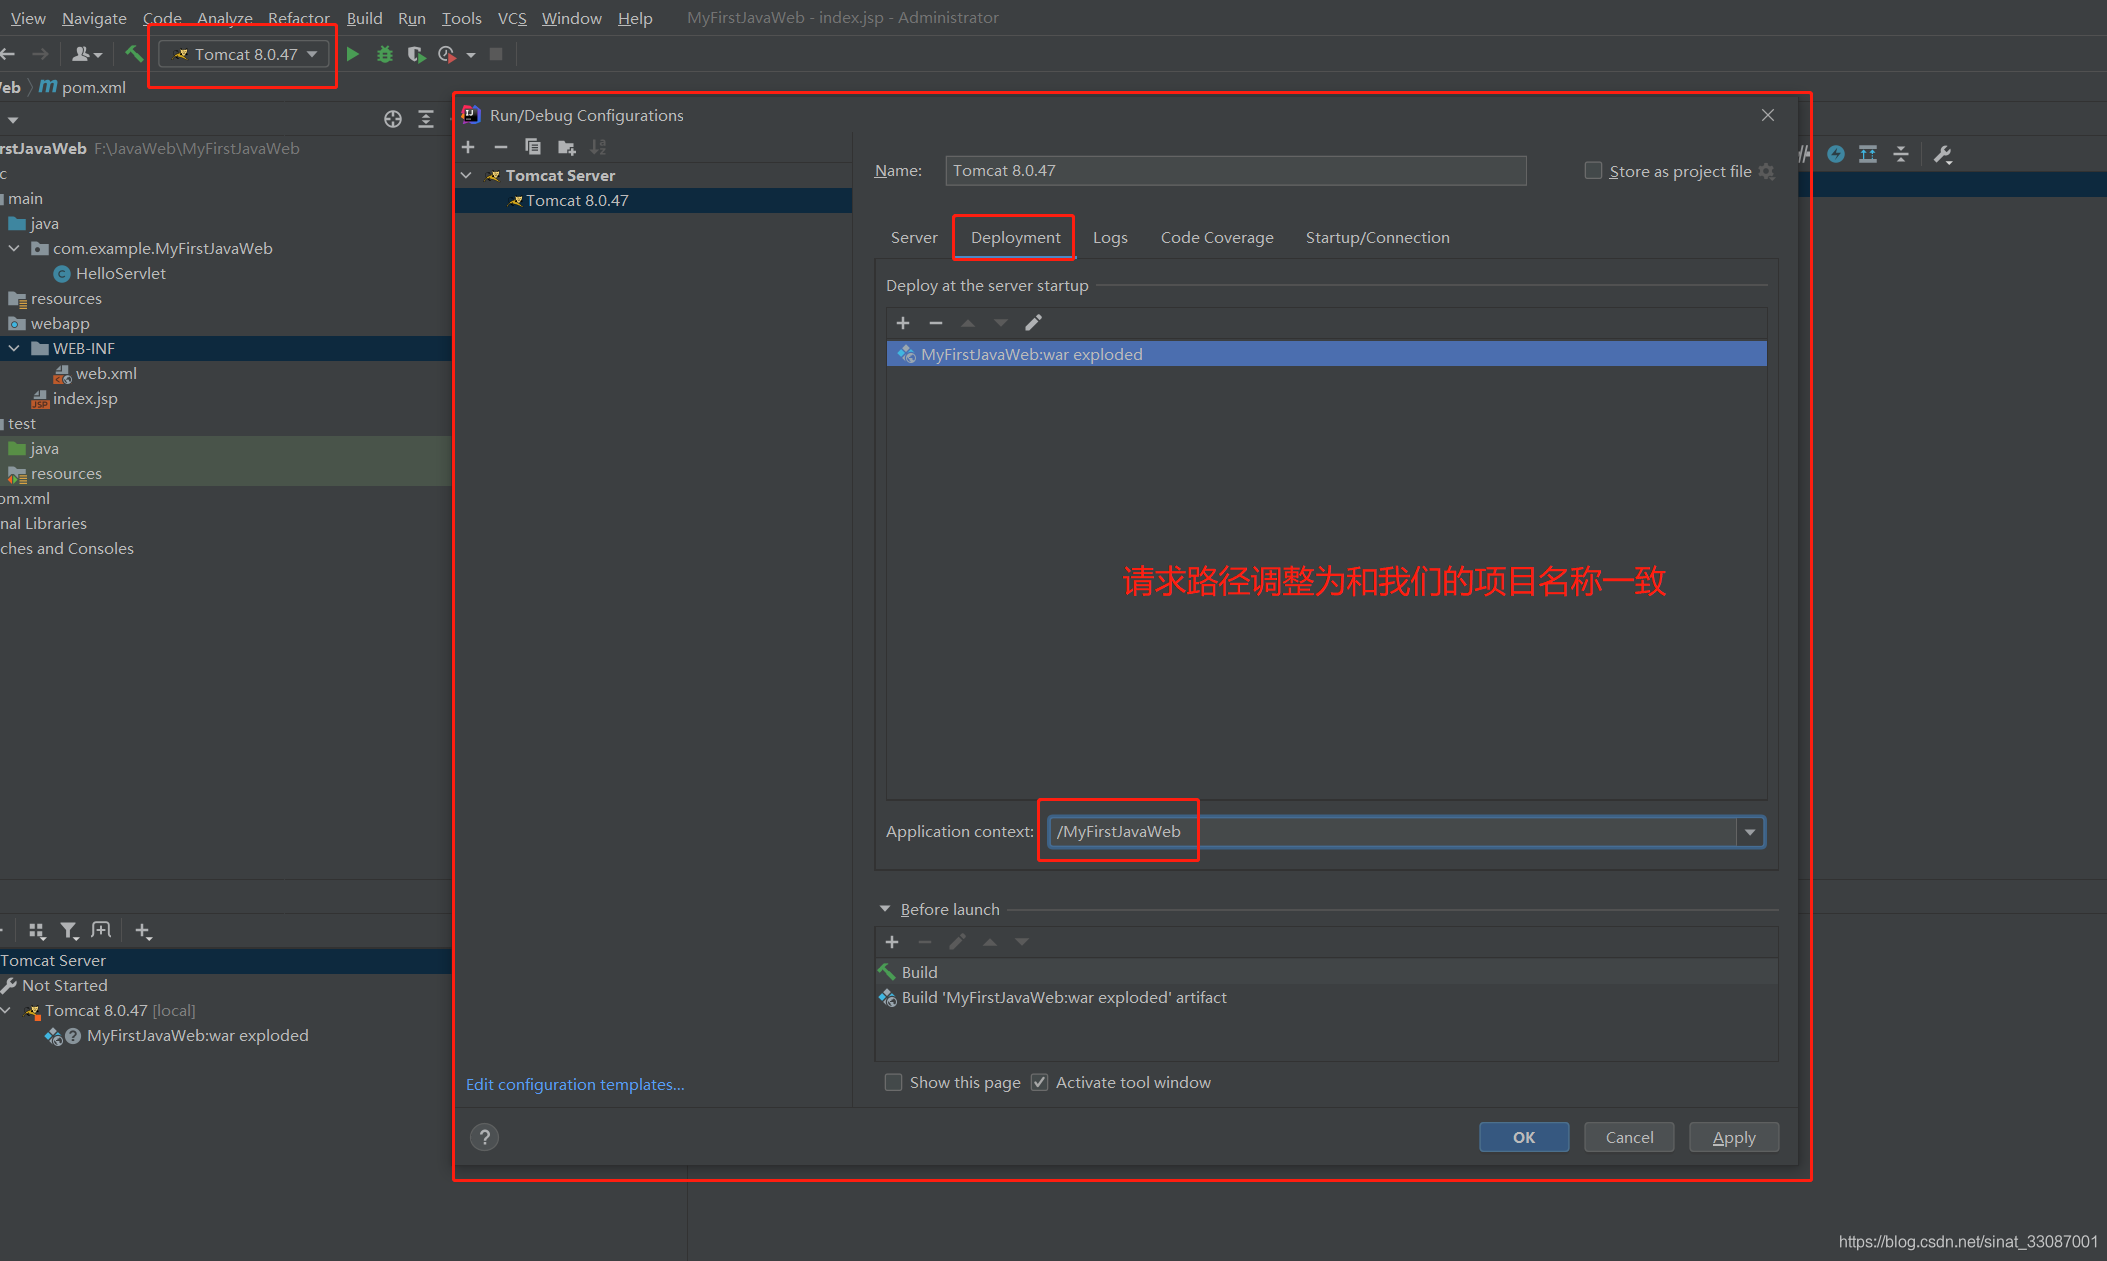2107x1261 pixels.
Task: Copy configuration icon in dialog toolbar
Action: pos(533,147)
